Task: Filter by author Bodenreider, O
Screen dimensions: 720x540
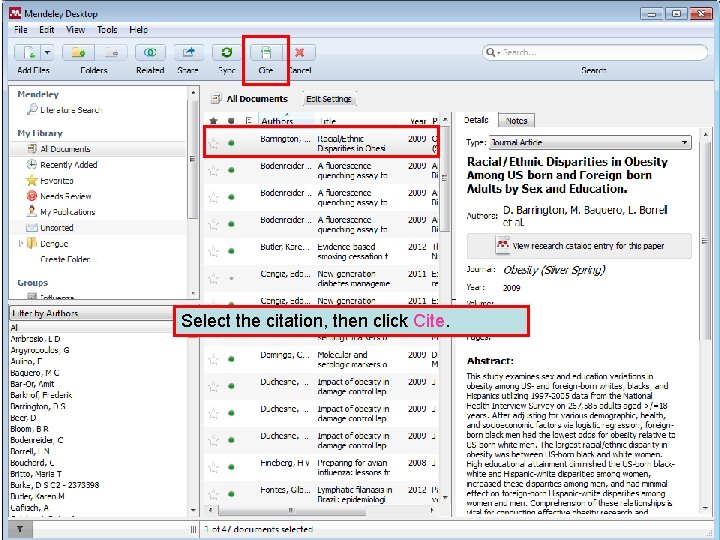Action: click(37, 440)
